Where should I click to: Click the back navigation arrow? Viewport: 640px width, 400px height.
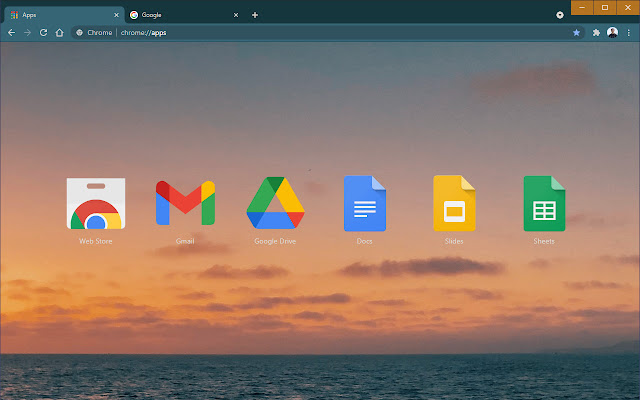(11, 32)
